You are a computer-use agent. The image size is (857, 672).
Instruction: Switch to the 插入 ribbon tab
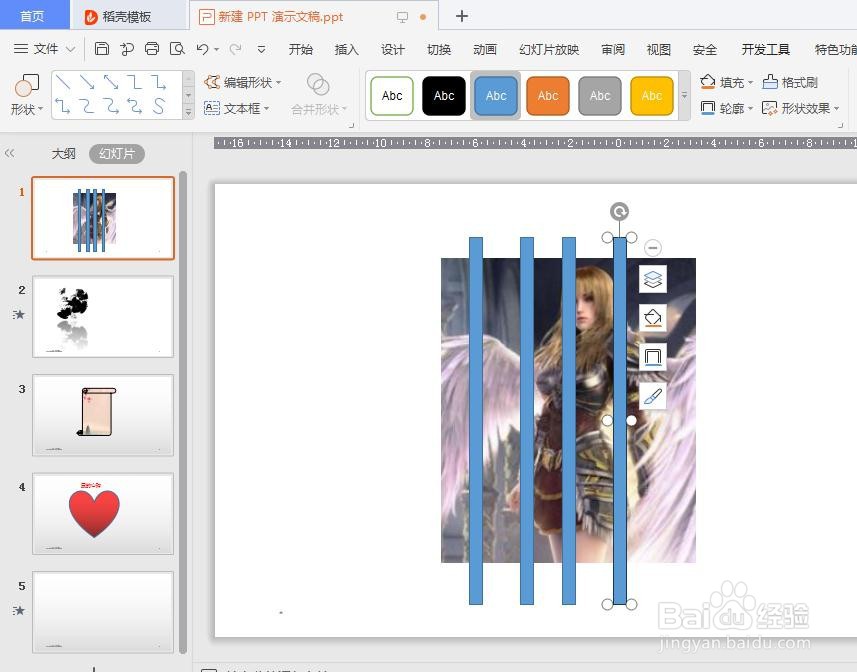tap(347, 50)
